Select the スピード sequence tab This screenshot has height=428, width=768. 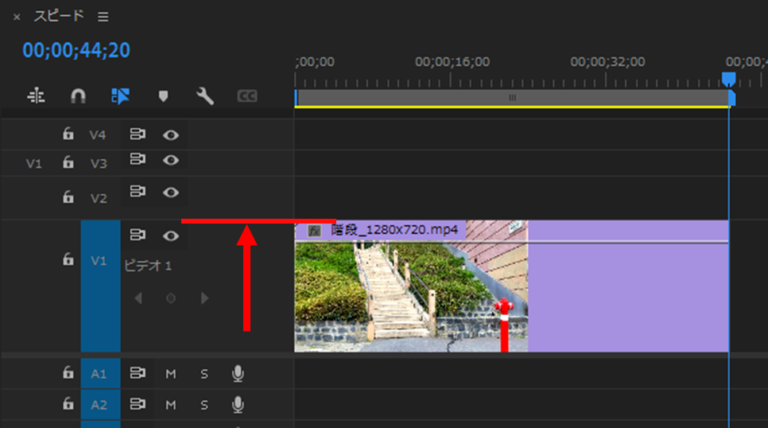60,17
